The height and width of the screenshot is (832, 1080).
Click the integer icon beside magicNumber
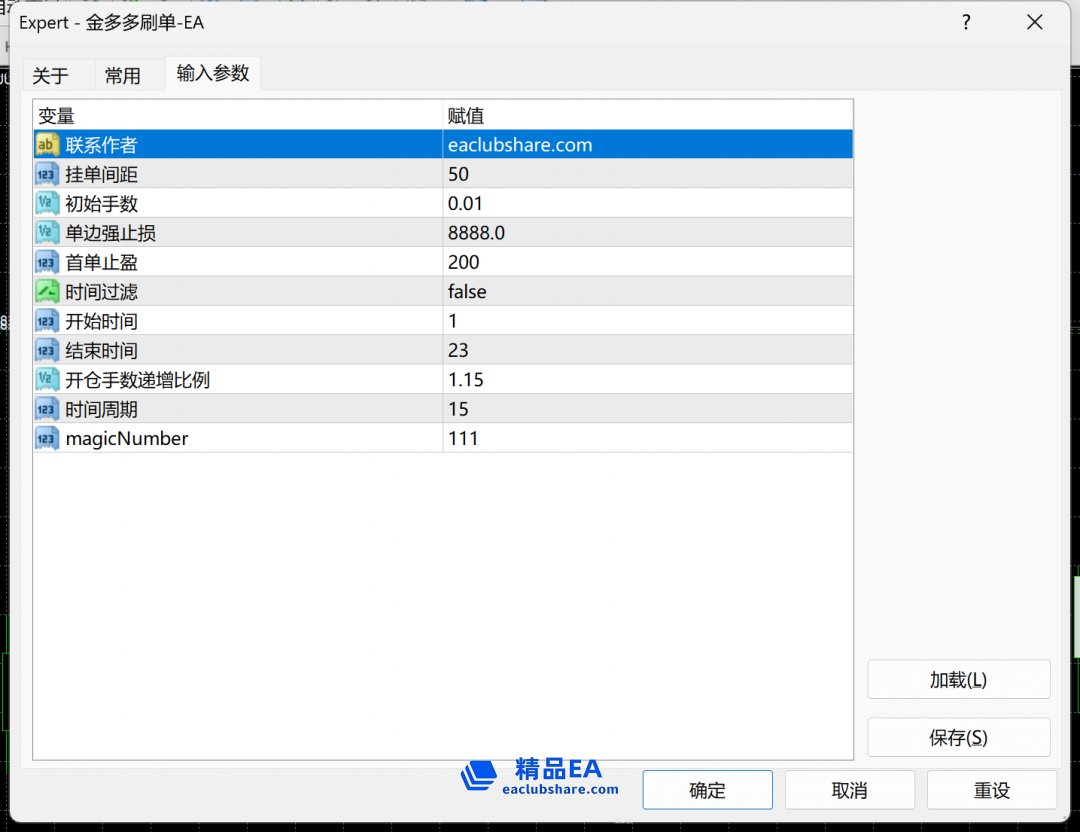coord(47,438)
